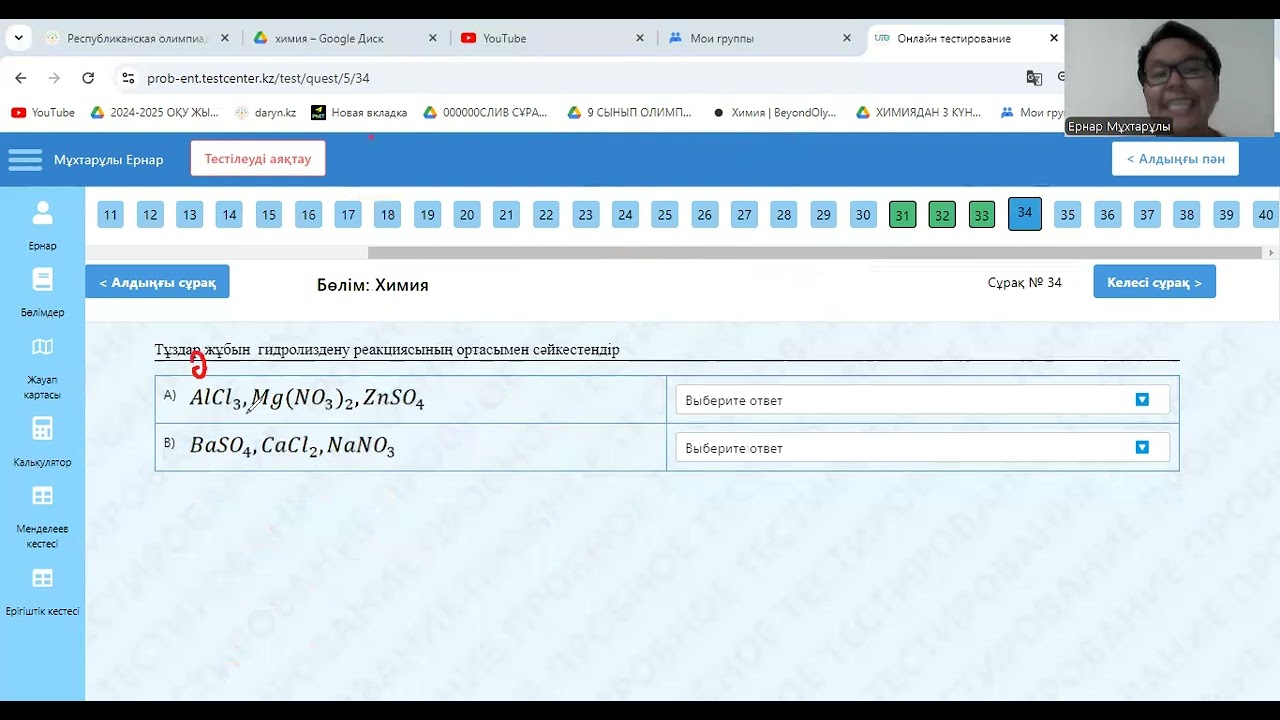The image size is (1280, 720).
Task: Open the Калькулятор icon
Action: tap(42, 429)
